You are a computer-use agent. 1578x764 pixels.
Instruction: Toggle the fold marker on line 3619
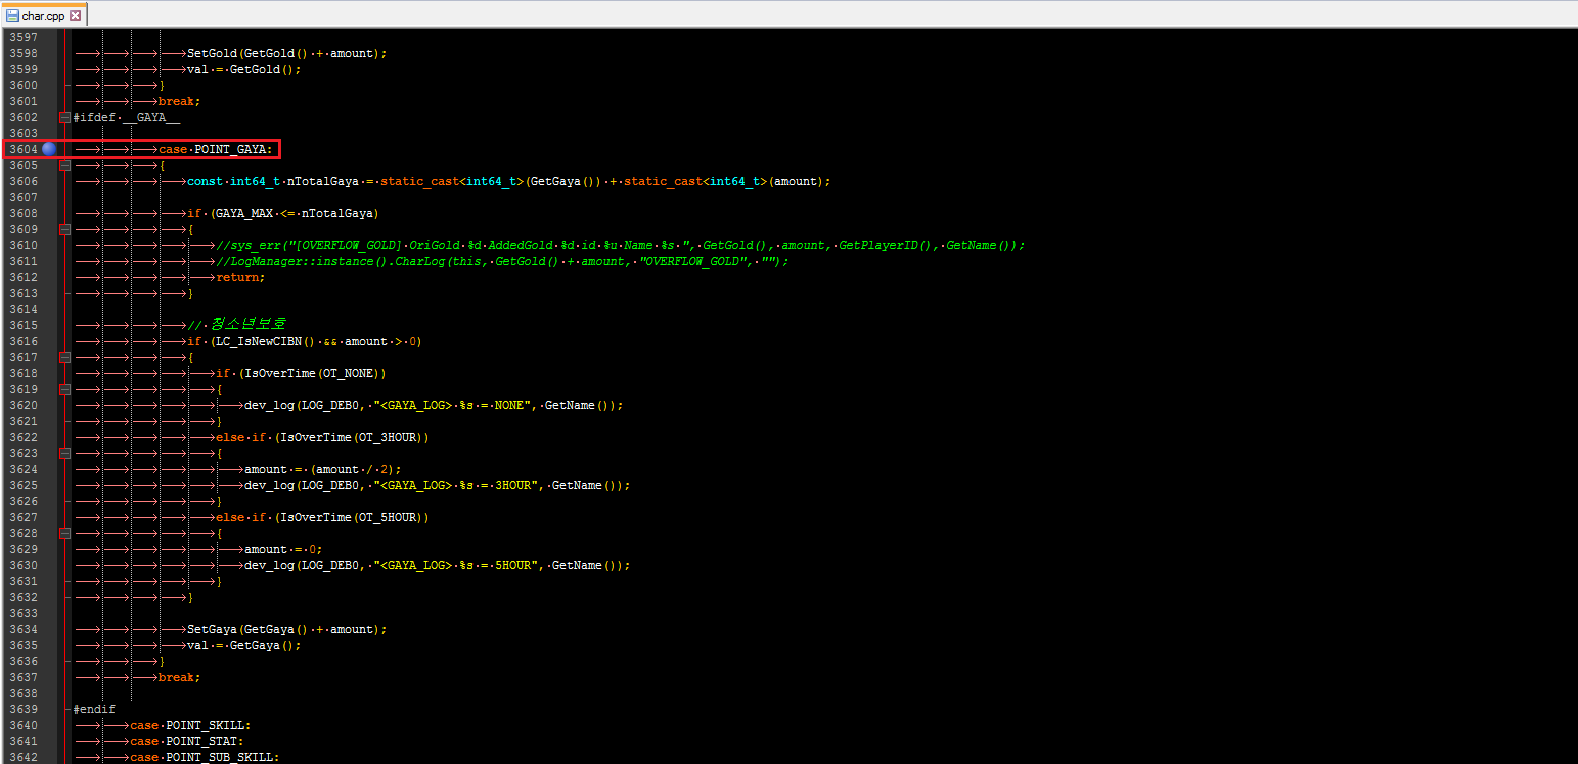tap(65, 389)
